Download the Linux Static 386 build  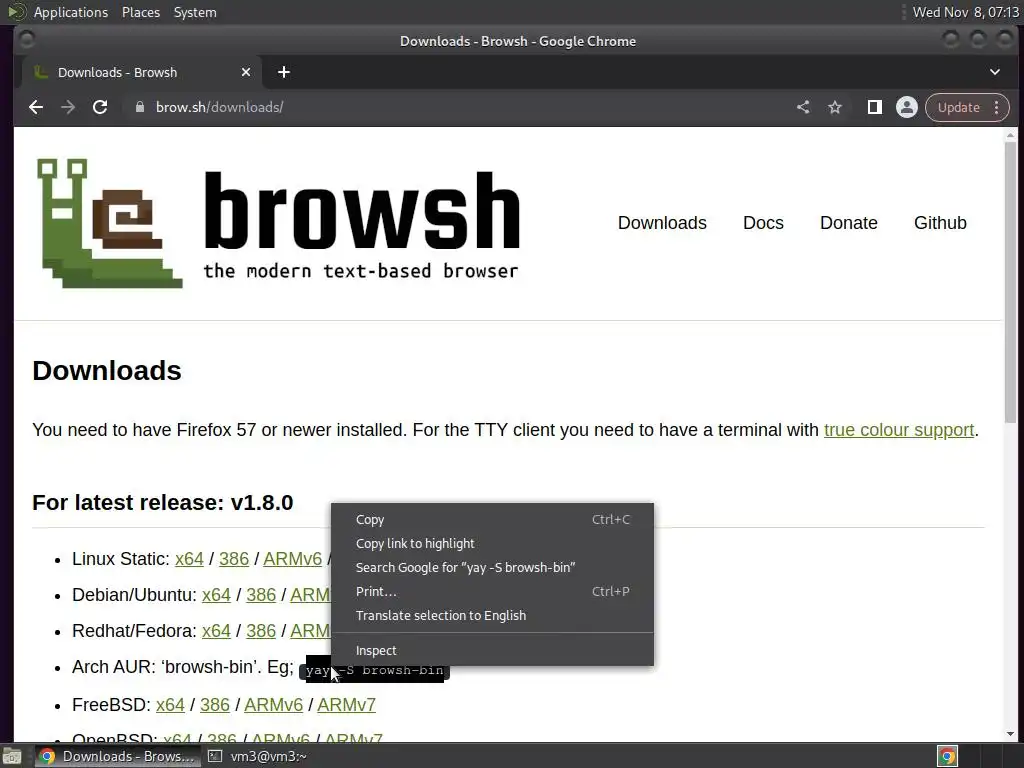234,559
